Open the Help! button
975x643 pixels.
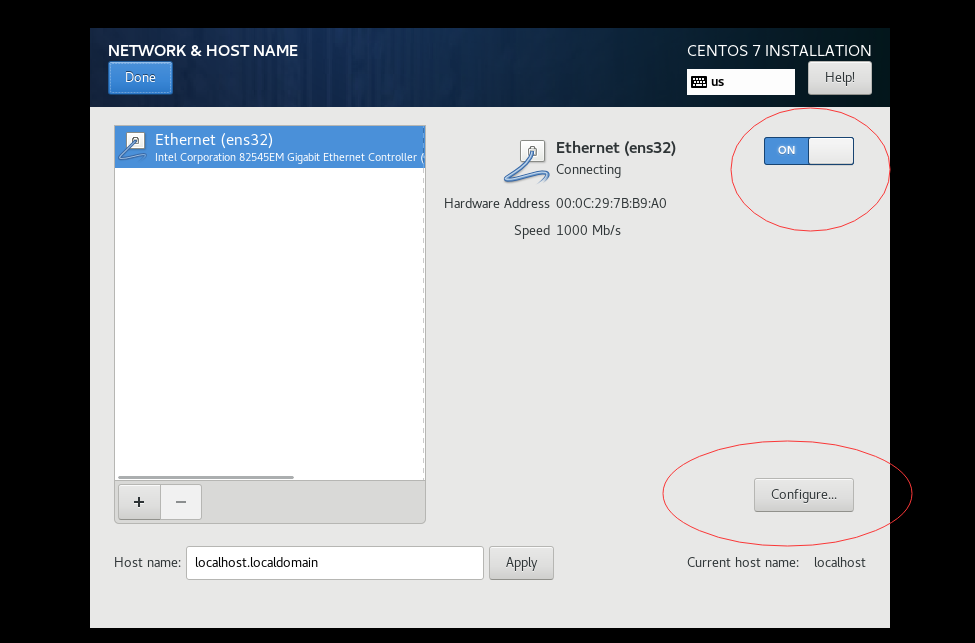[x=839, y=78]
